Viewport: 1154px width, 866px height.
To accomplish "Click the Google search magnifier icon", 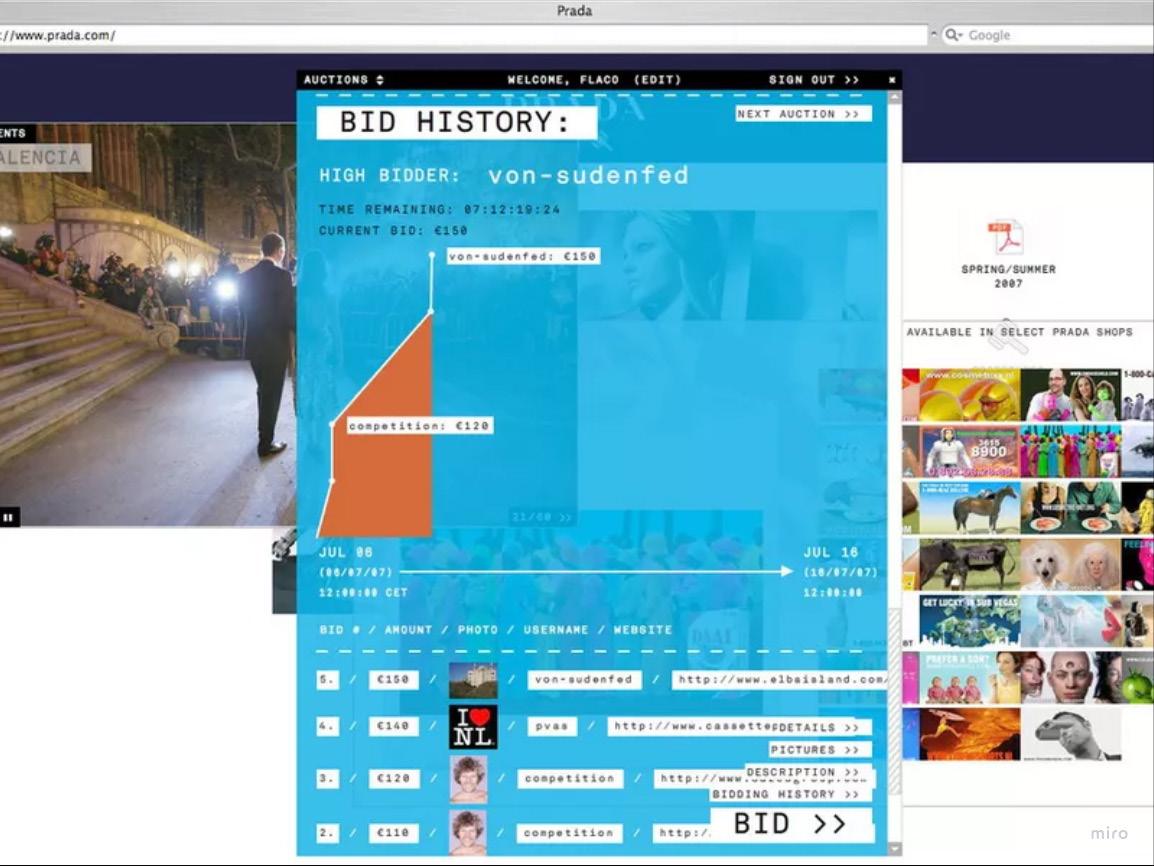I will (x=953, y=35).
